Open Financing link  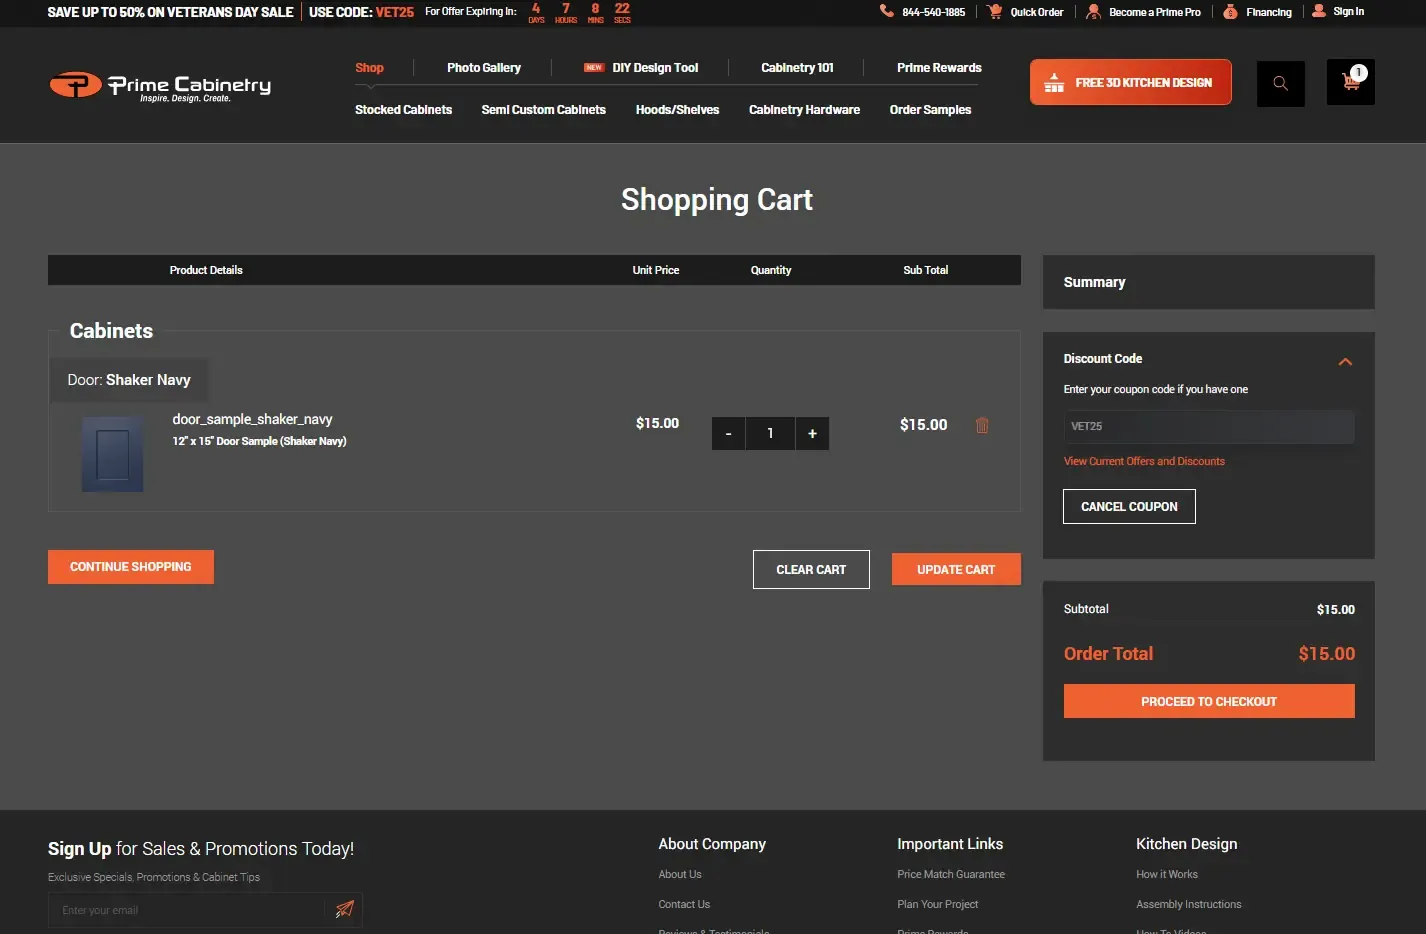coord(1269,12)
